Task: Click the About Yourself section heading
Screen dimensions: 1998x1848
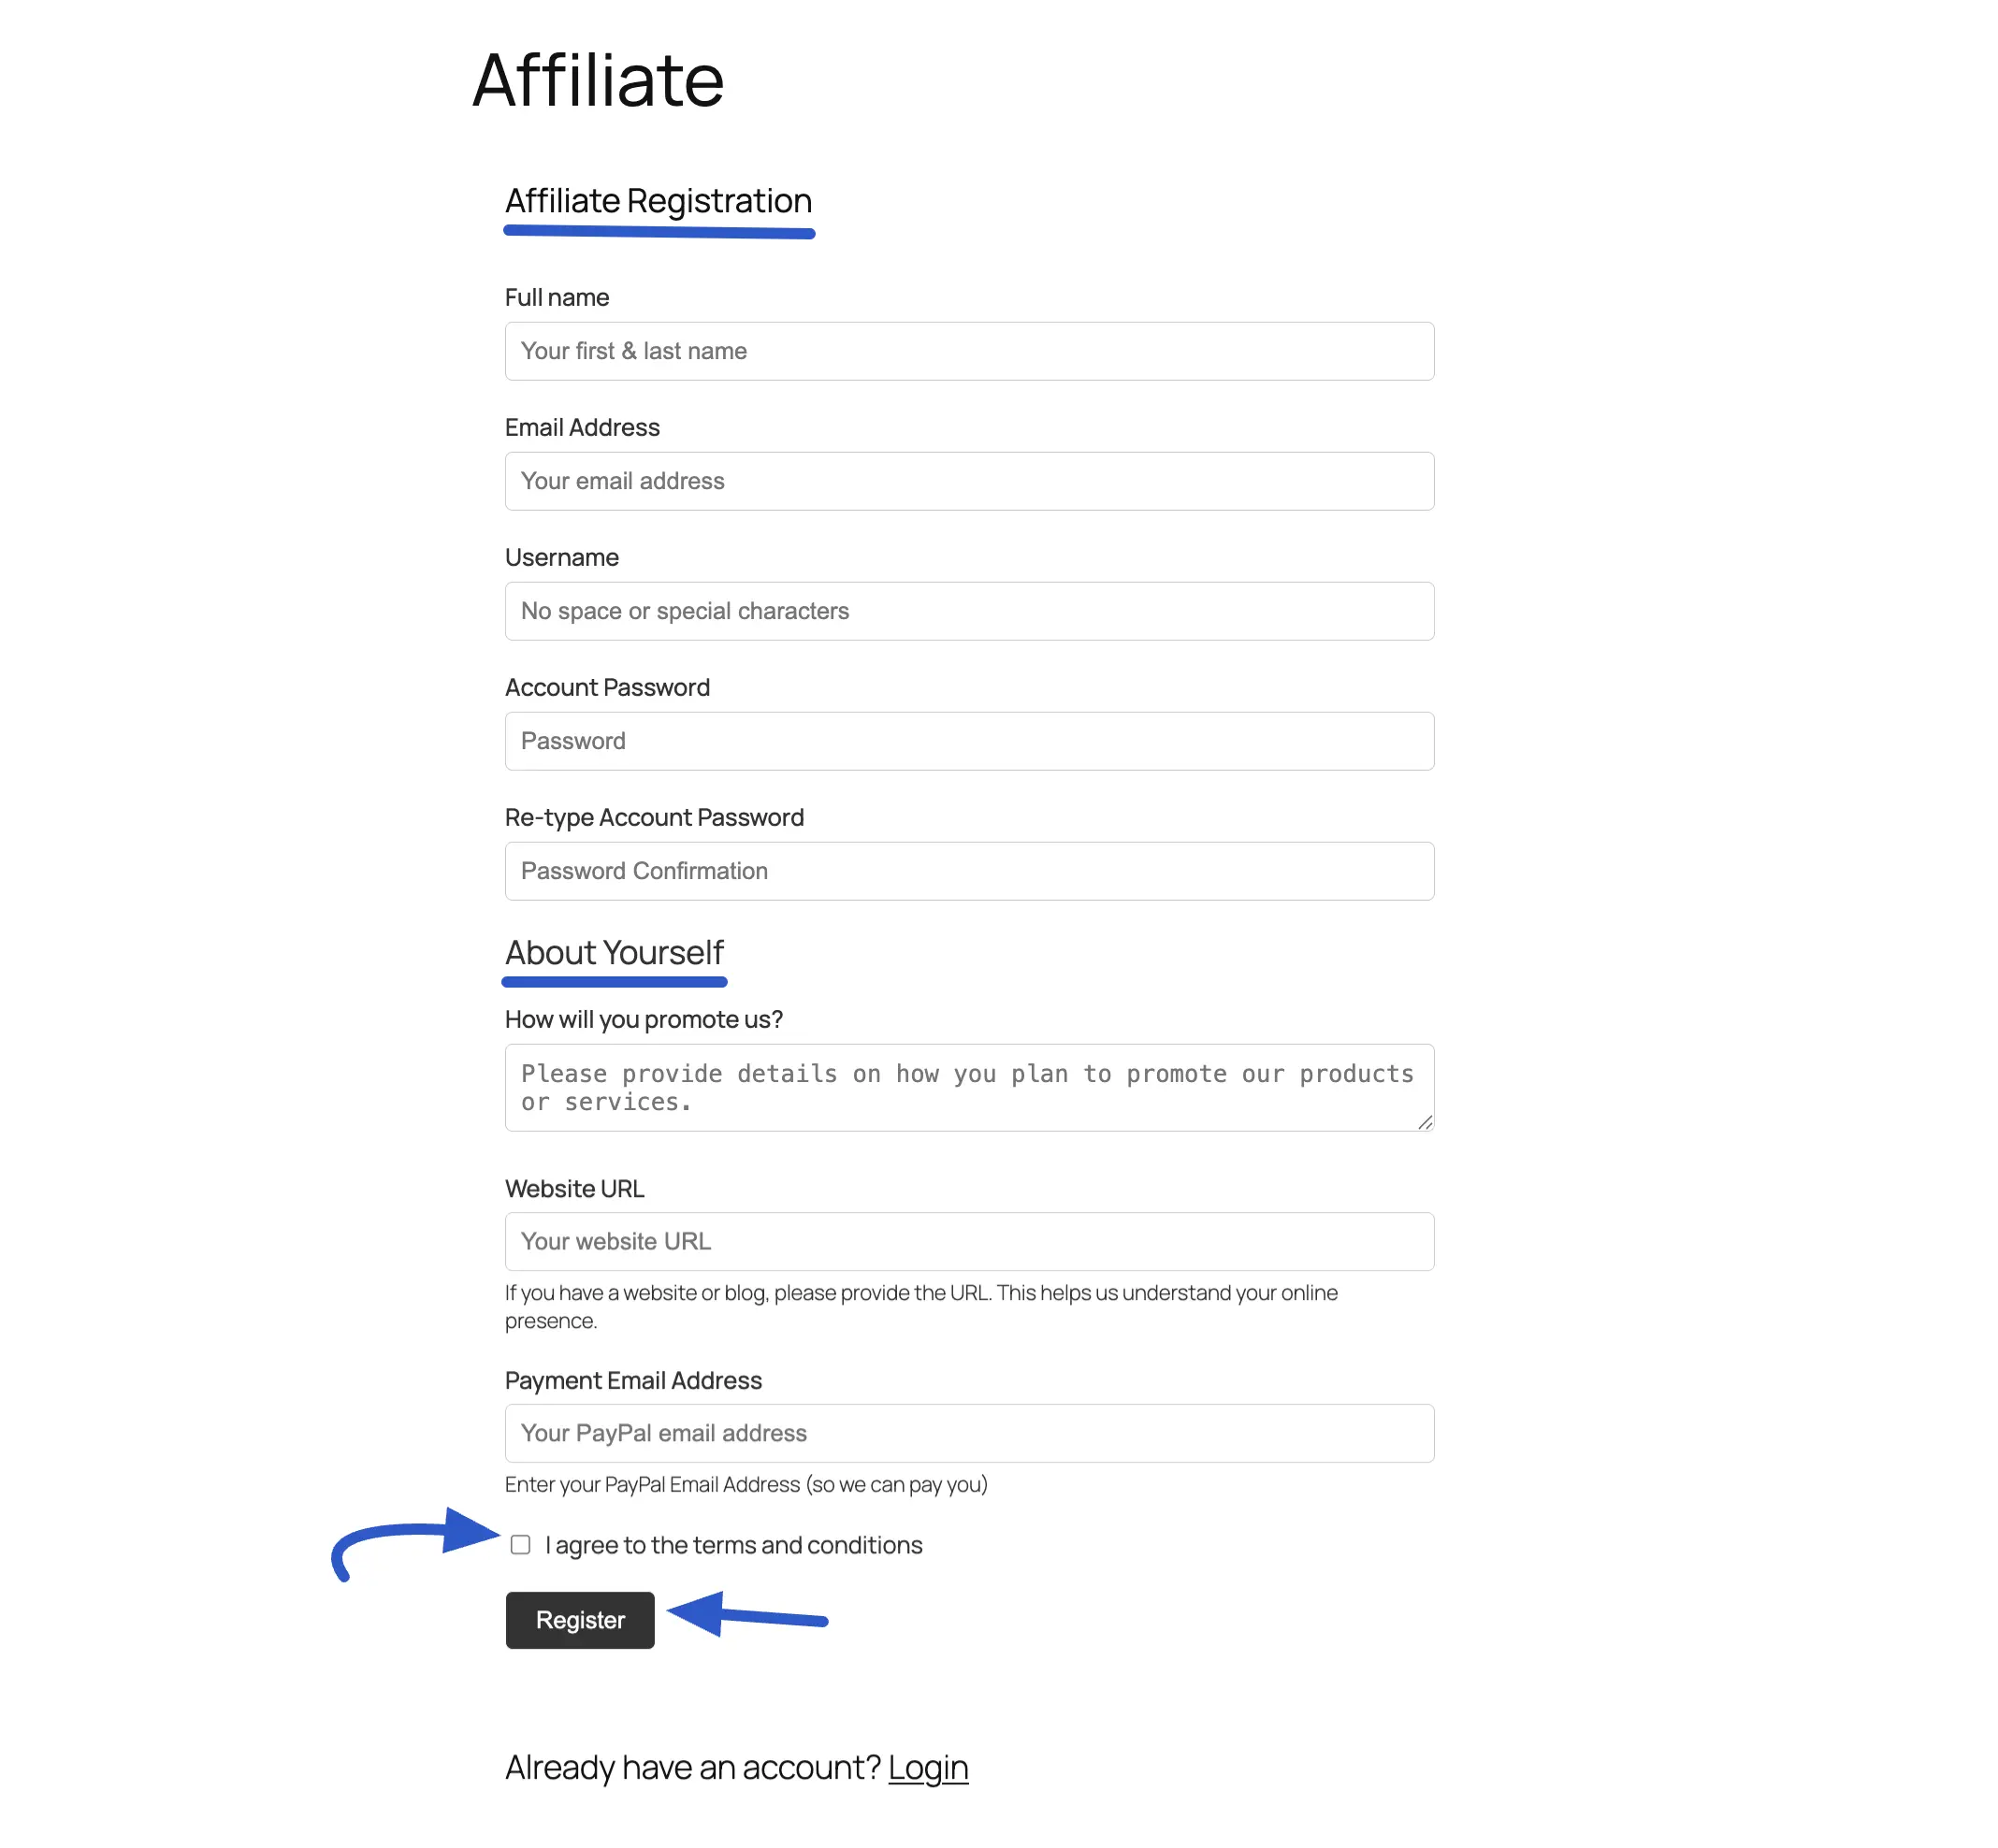Action: [x=614, y=953]
